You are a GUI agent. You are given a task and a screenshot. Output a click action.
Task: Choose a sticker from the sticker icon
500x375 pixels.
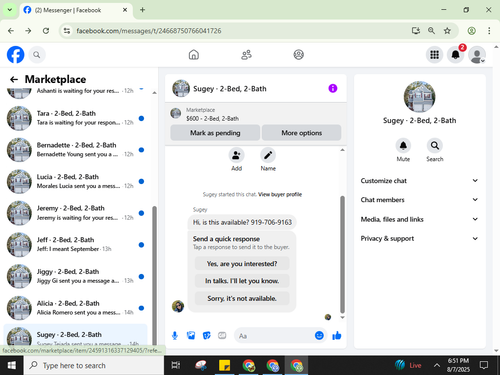[207, 336]
